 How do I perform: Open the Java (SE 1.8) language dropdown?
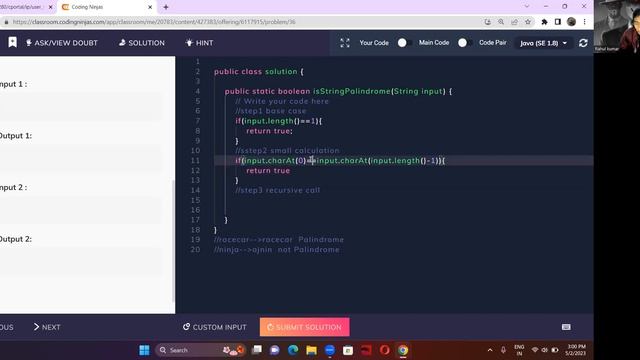(x=543, y=43)
